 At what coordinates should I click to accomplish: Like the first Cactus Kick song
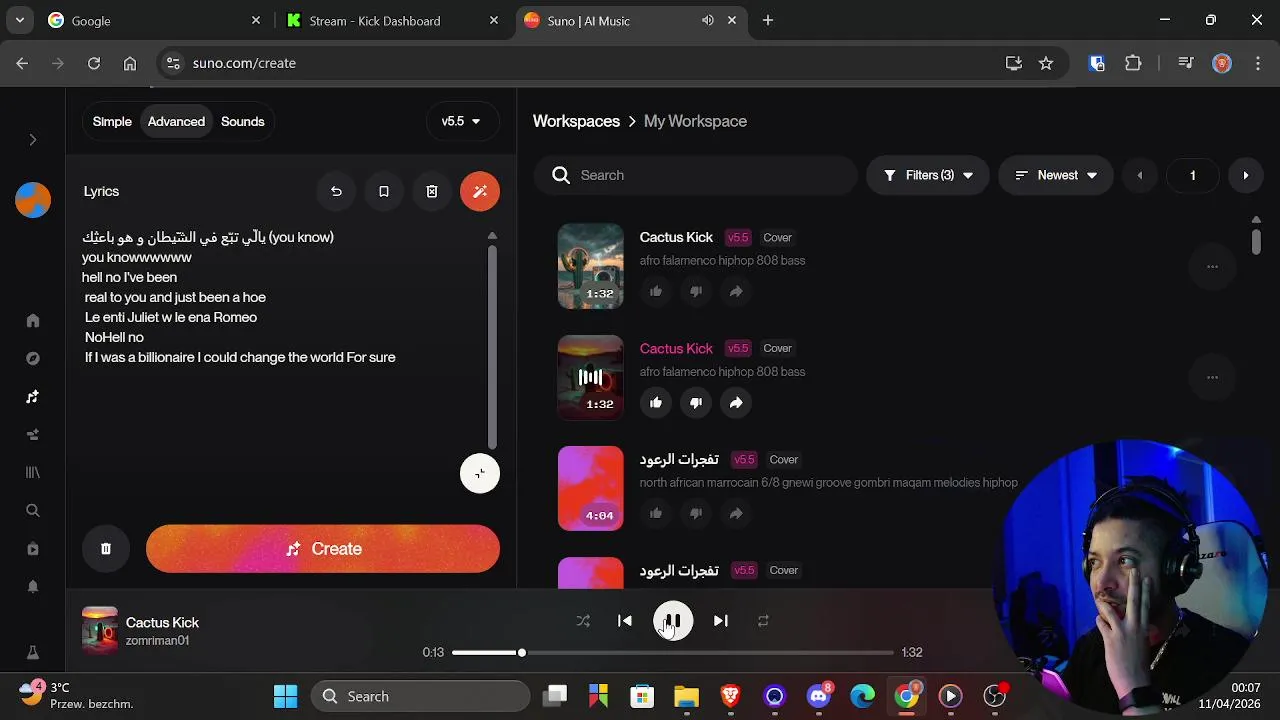pos(656,291)
